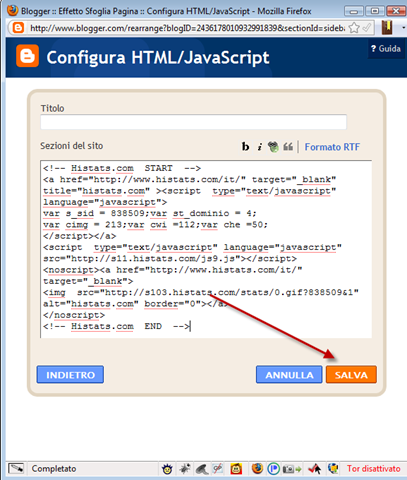The height and width of the screenshot is (480, 407).
Task: Click the brown bookmarks book icon
Action: (x=387, y=28)
